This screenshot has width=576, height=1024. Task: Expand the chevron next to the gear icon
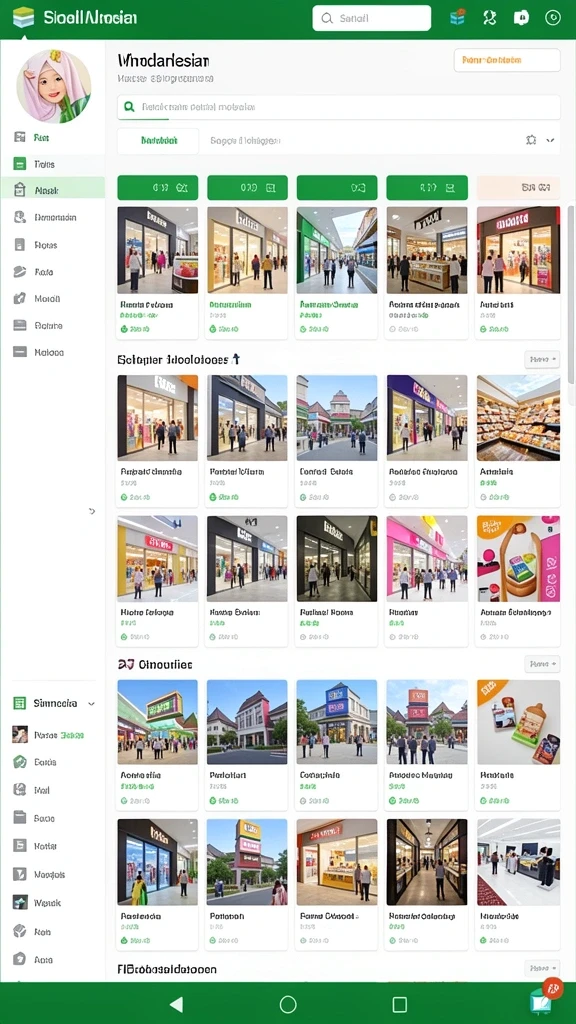pyautogui.click(x=550, y=140)
